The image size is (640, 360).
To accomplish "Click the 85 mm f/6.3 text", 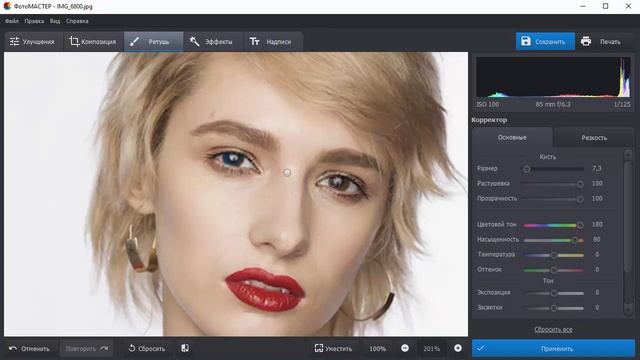I will tap(553, 104).
